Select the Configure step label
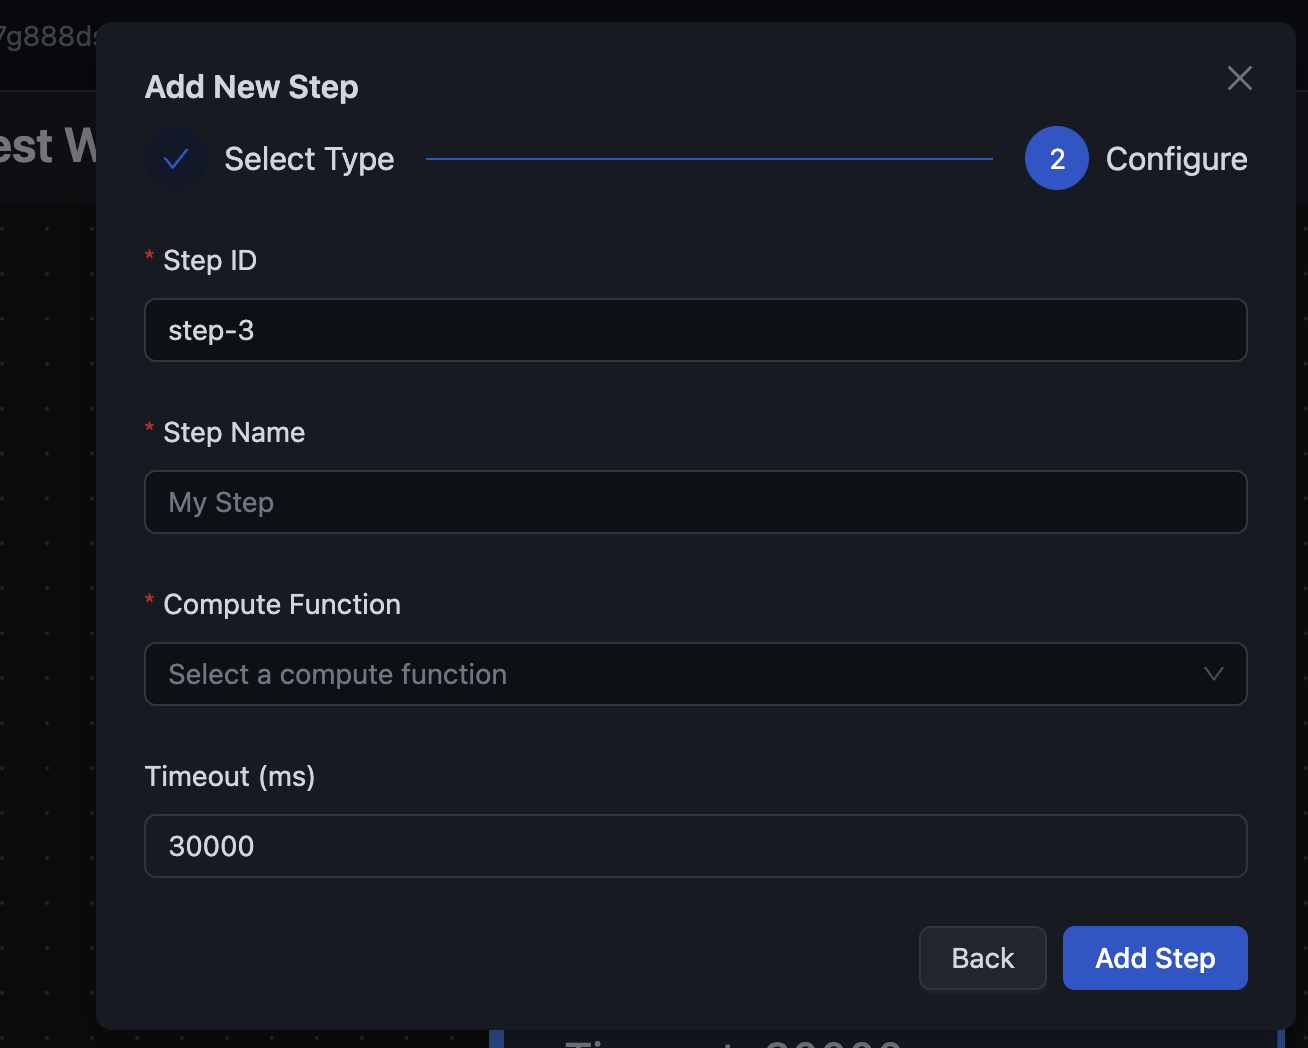1308x1048 pixels. coord(1176,159)
